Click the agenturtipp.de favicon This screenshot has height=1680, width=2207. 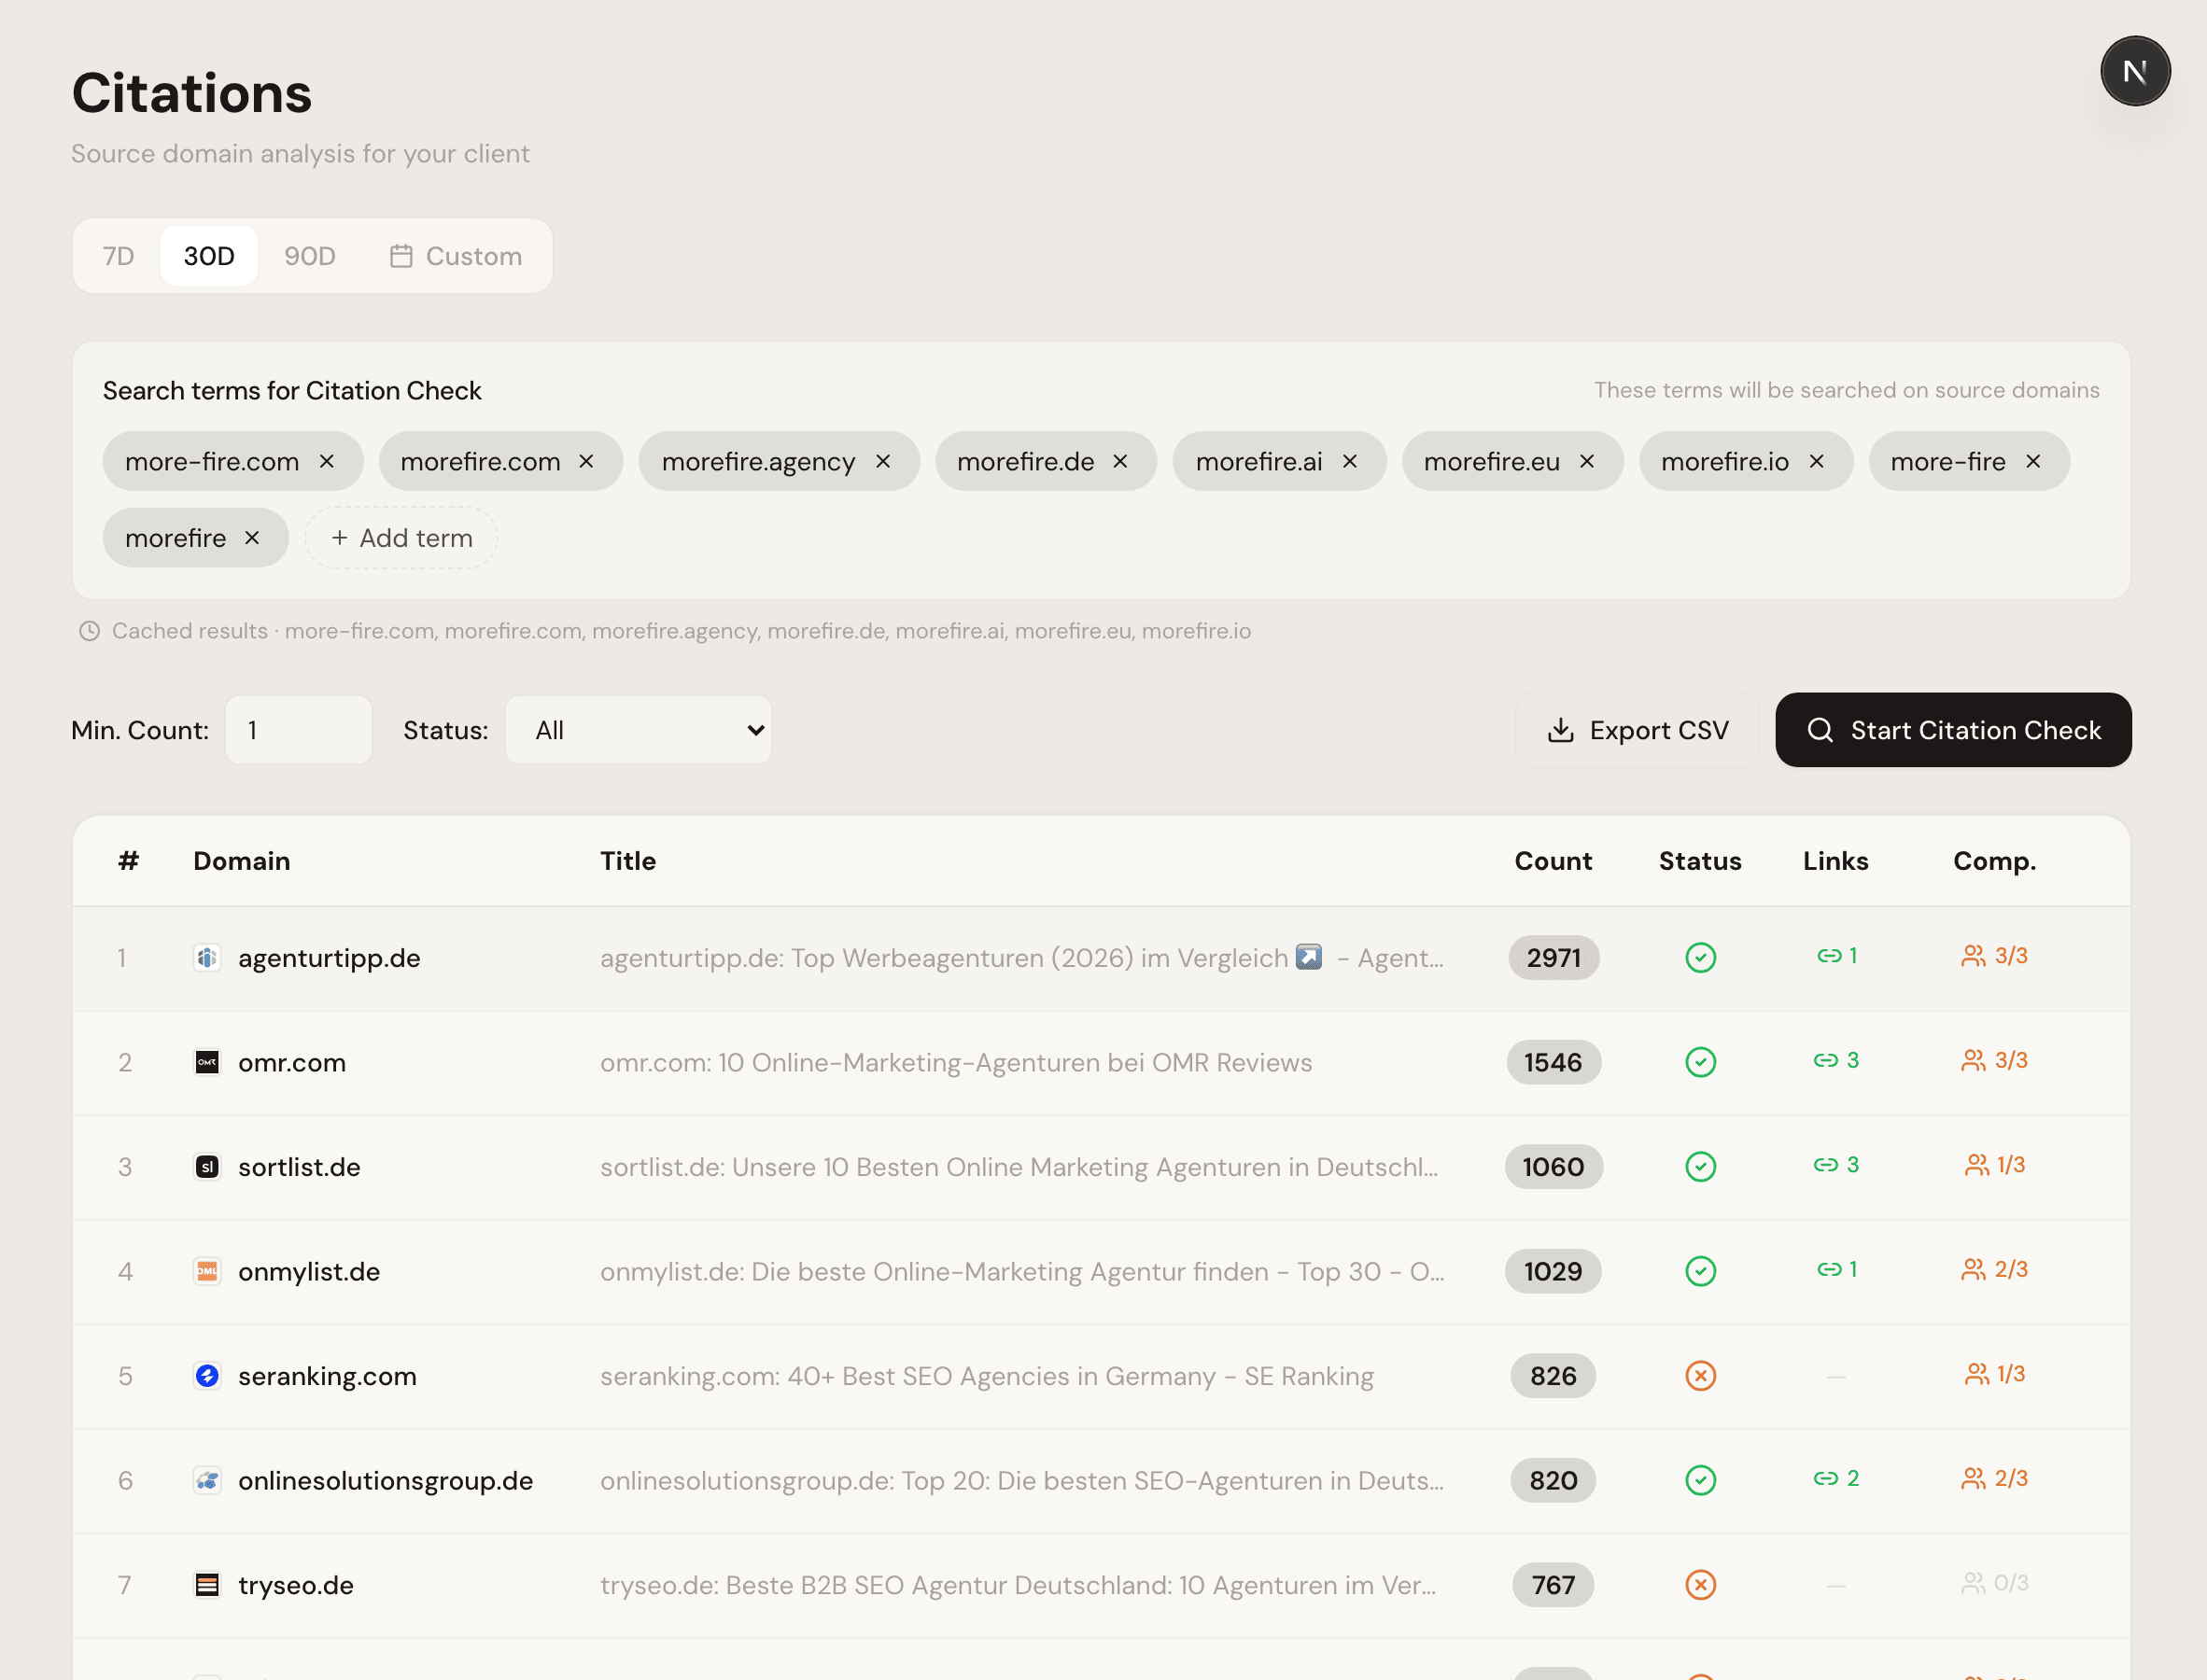coord(207,958)
